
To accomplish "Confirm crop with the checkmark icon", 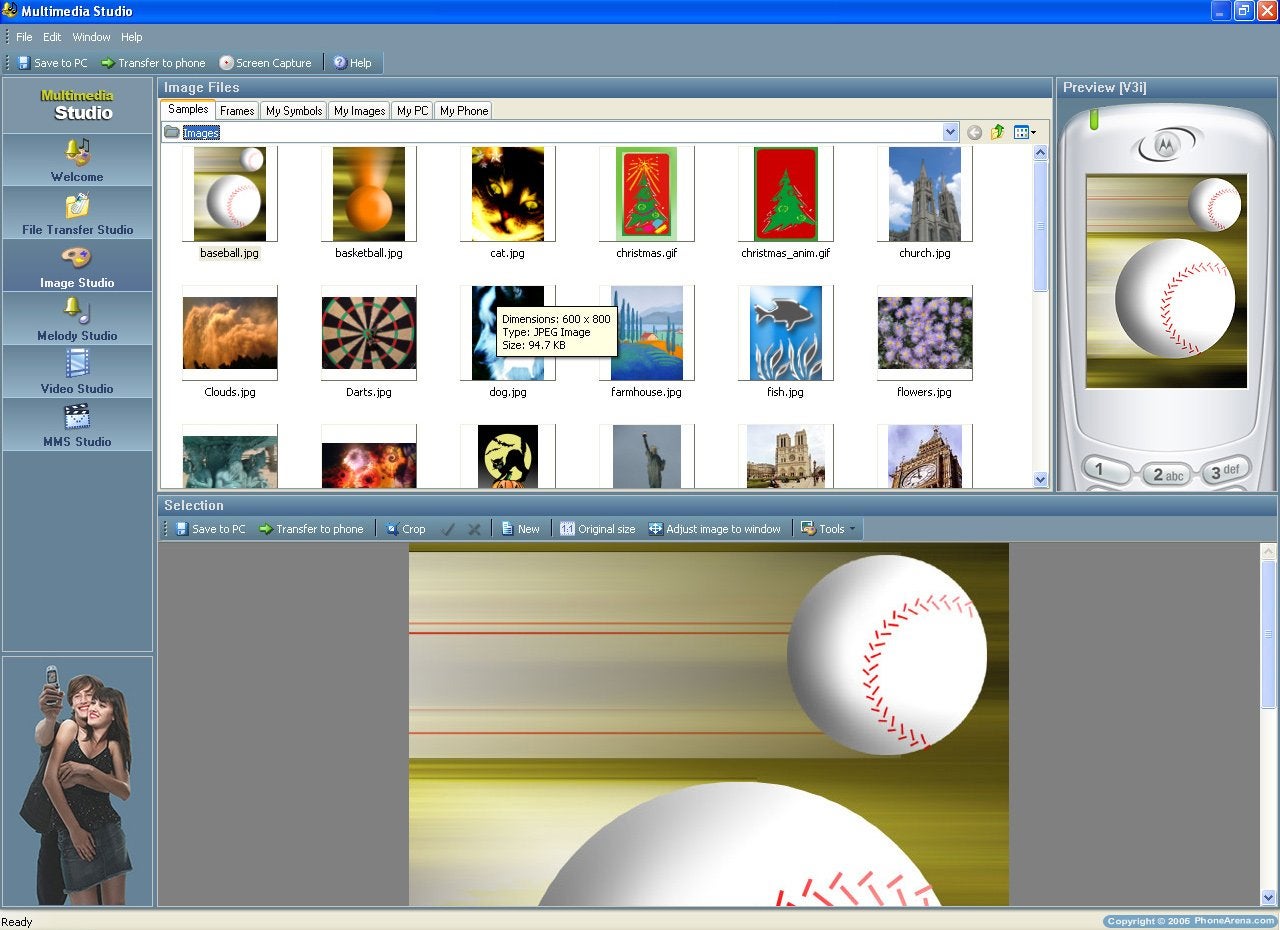I will click(448, 529).
